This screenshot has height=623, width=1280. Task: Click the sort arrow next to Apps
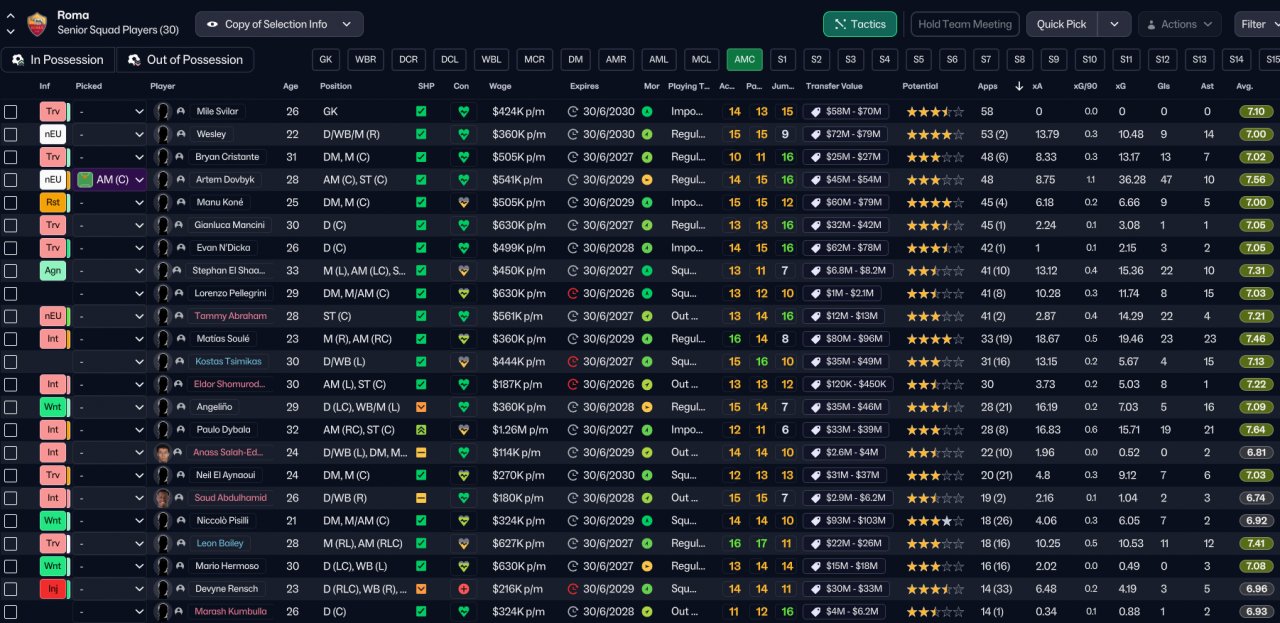click(1019, 86)
